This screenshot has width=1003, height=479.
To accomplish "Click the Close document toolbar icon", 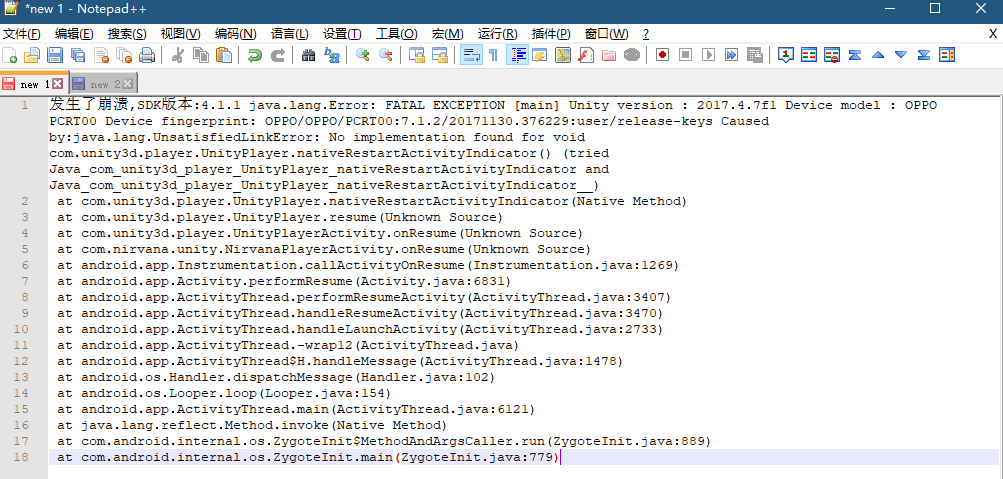I will click(x=101, y=56).
